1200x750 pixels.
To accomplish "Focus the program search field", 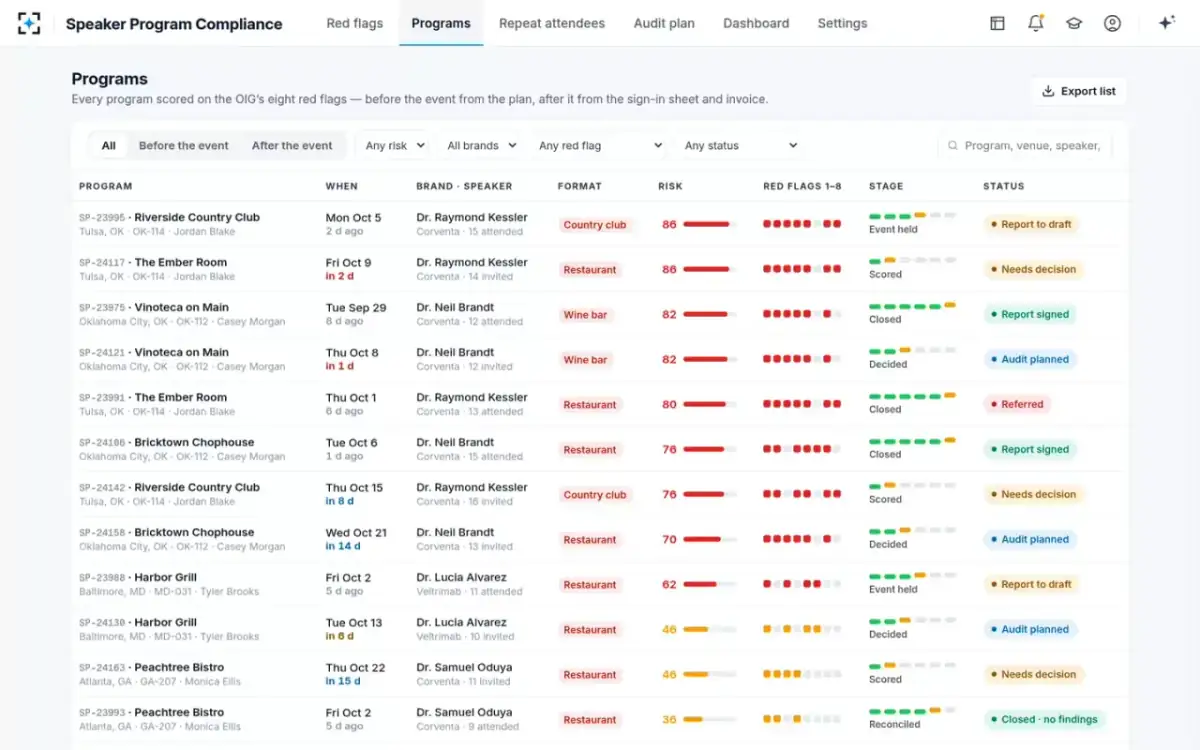I will pyautogui.click(x=1025, y=146).
